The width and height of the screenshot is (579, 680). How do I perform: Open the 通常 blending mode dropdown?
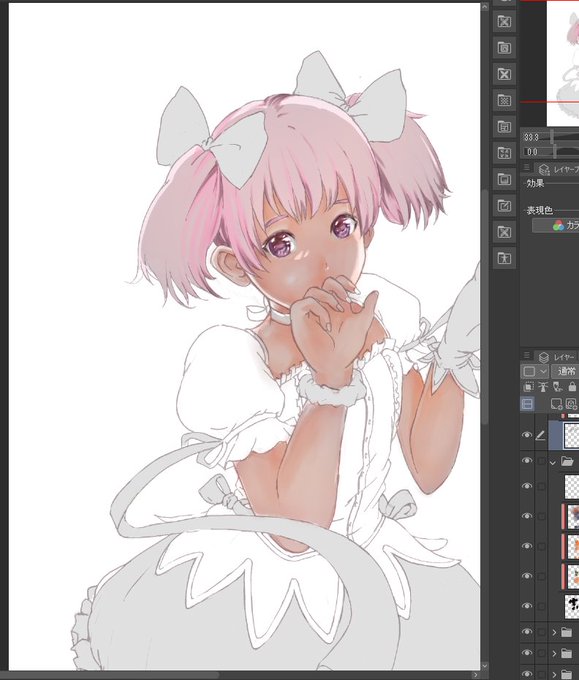(x=565, y=371)
